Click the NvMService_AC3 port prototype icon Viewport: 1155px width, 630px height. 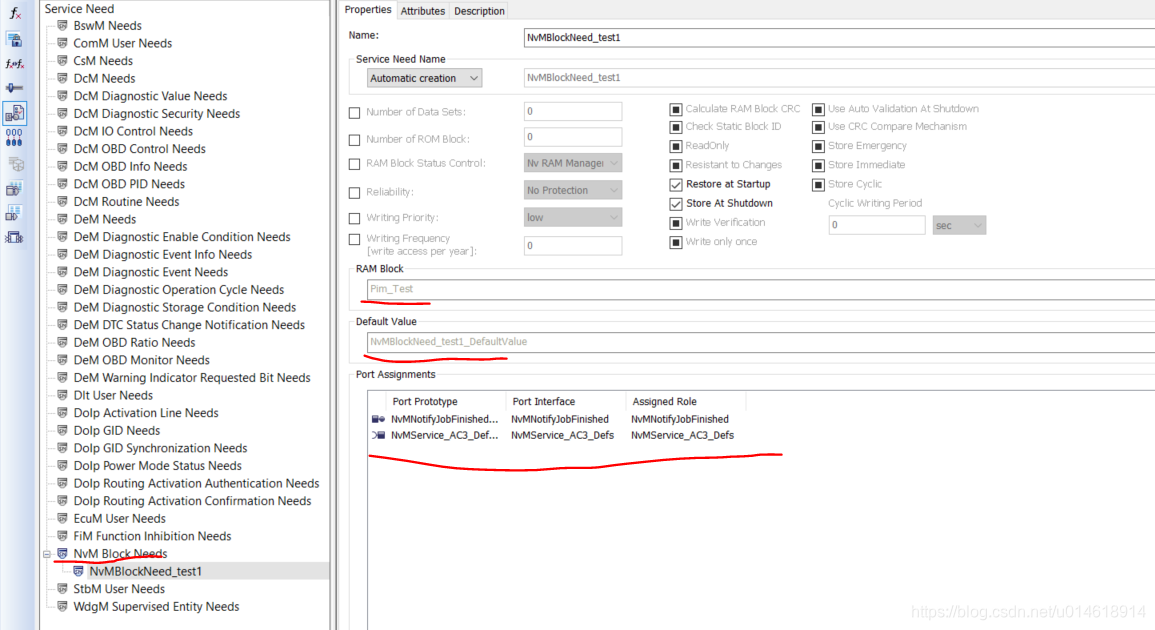tap(380, 434)
